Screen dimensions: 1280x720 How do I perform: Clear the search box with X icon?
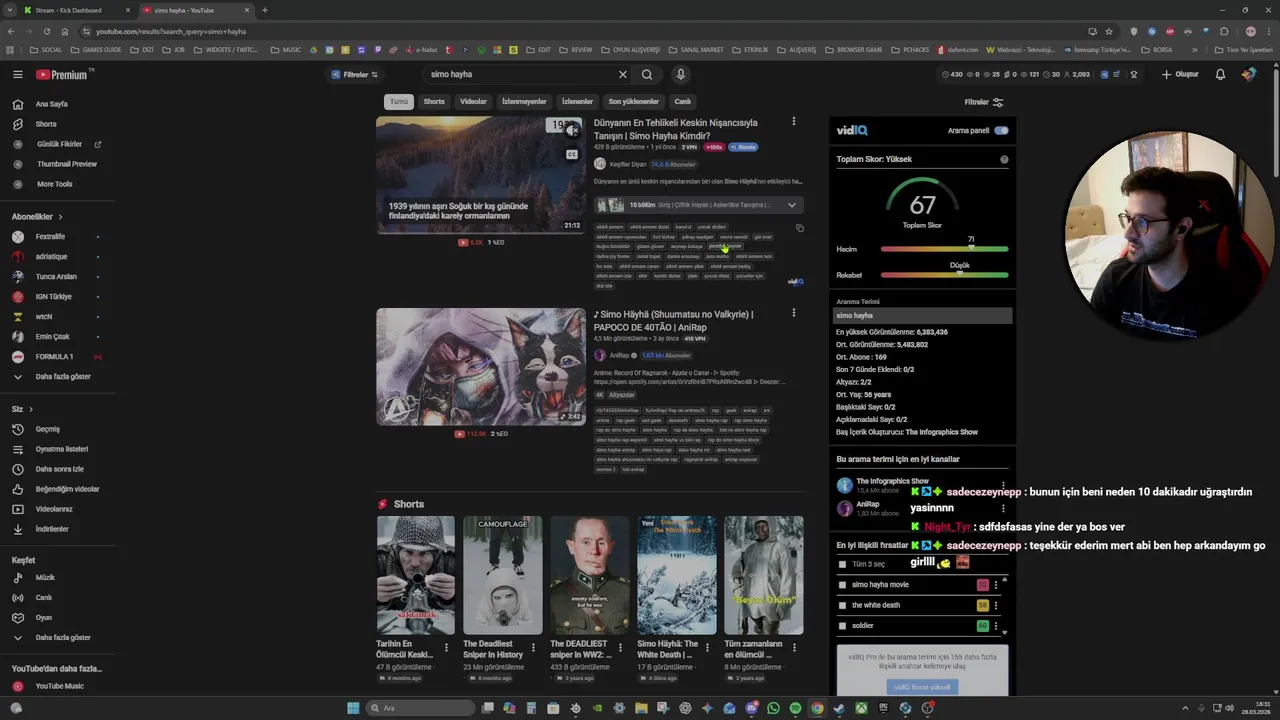tap(622, 74)
